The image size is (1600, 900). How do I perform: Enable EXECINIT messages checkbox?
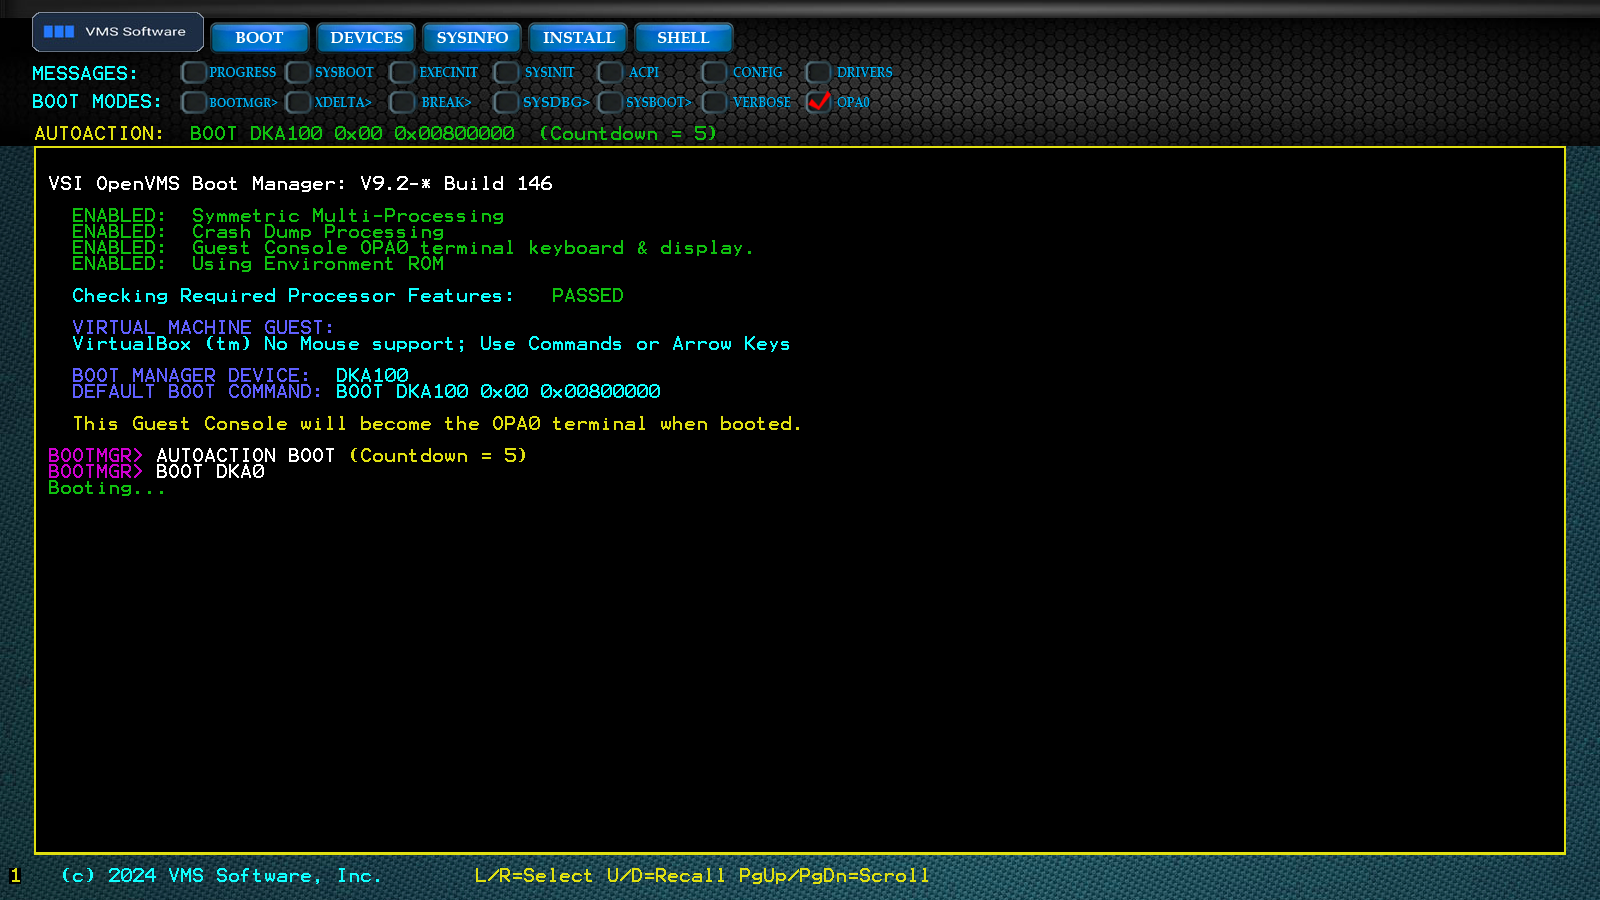point(402,73)
